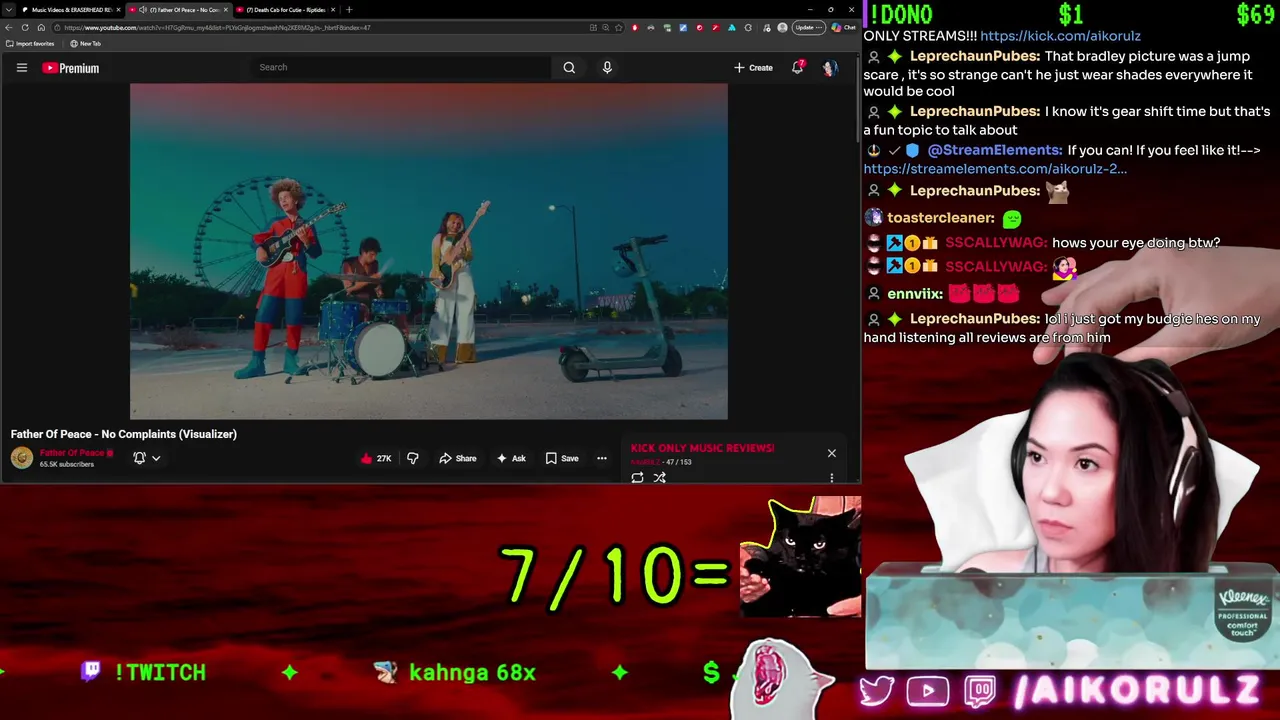1280x720 pixels.
Task: Mute the Father Of Peace tab via the speaker icon
Action: point(142,10)
